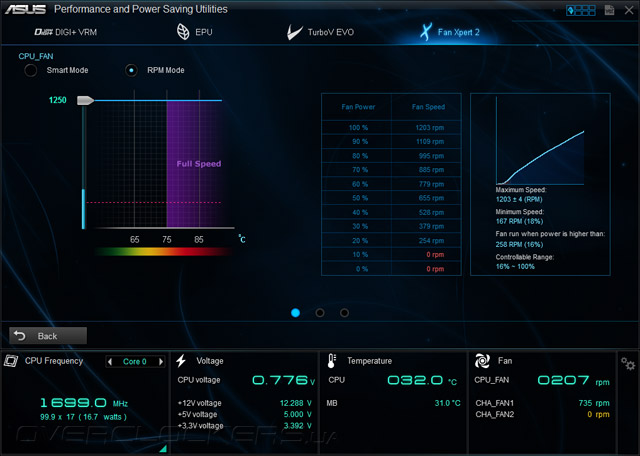Click the 50 % fan power row
Viewport: 640px width, 456px height.
(x=391, y=198)
